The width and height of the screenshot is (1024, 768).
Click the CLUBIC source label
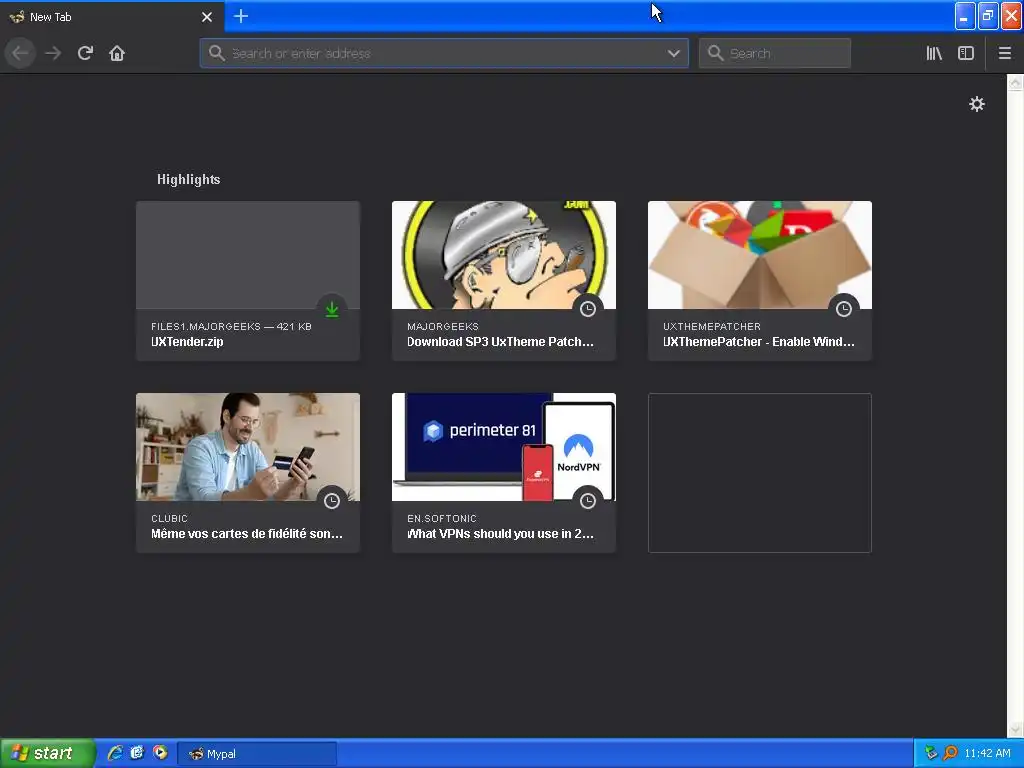coord(169,519)
